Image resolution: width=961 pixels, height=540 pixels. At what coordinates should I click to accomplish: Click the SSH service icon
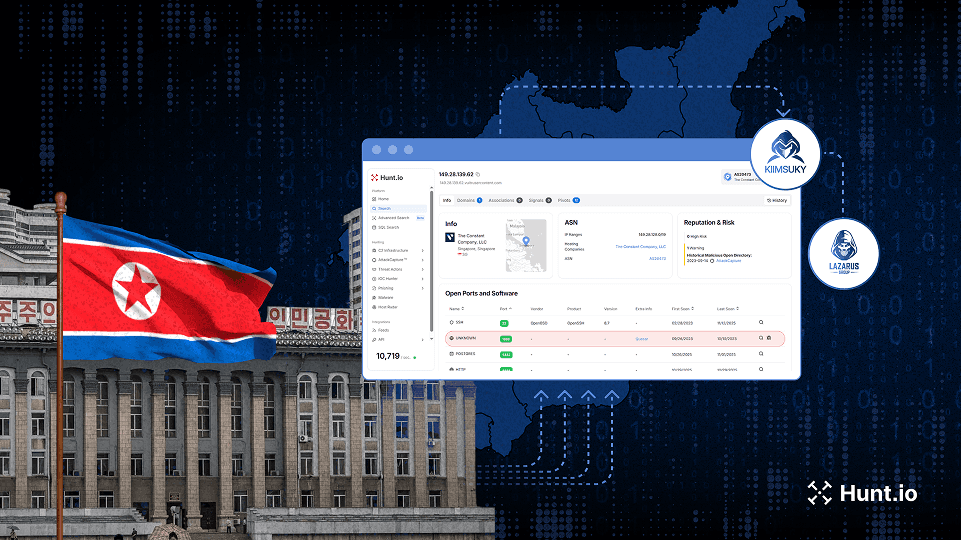[x=452, y=322]
